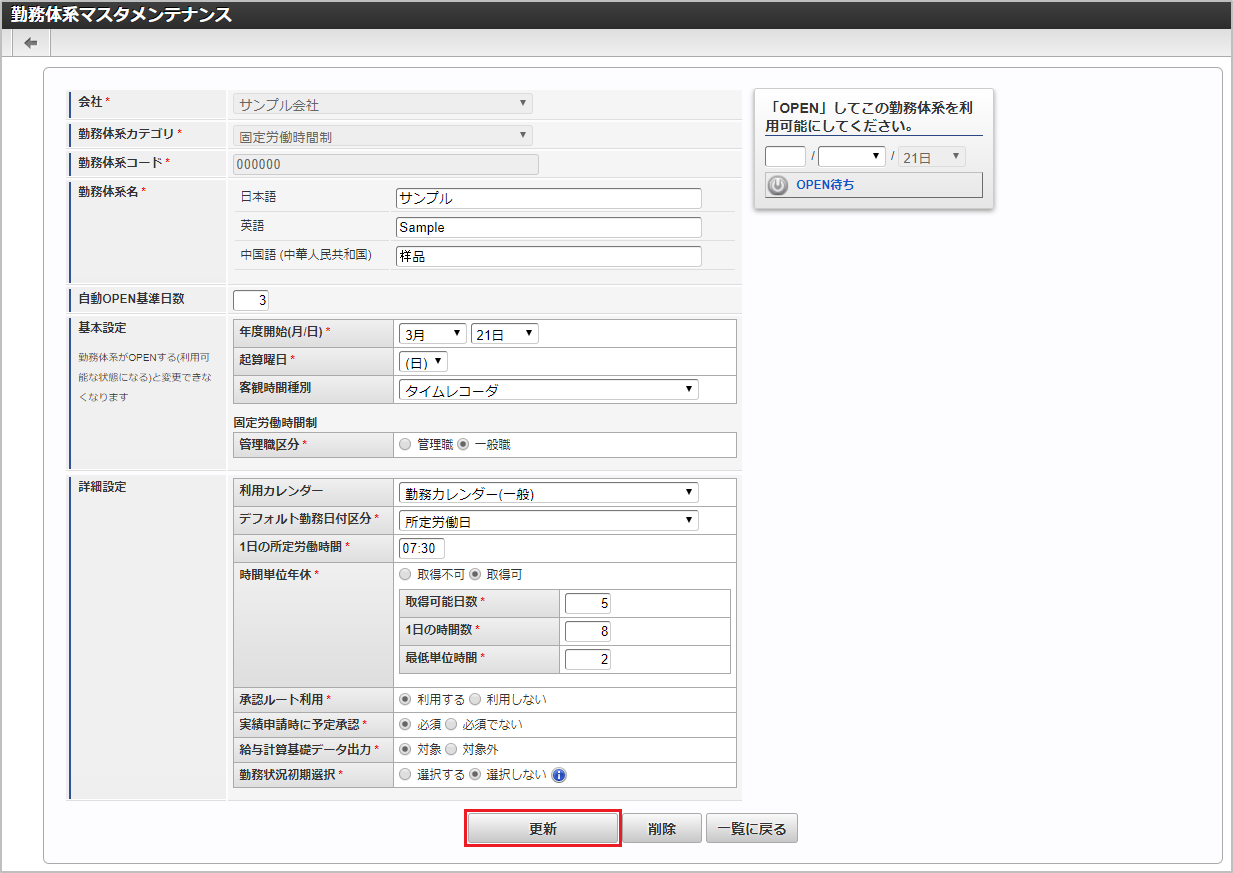Click the 詳細設定 section label
Viewport: 1233px width, 873px height.
pyautogui.click(x=103, y=487)
